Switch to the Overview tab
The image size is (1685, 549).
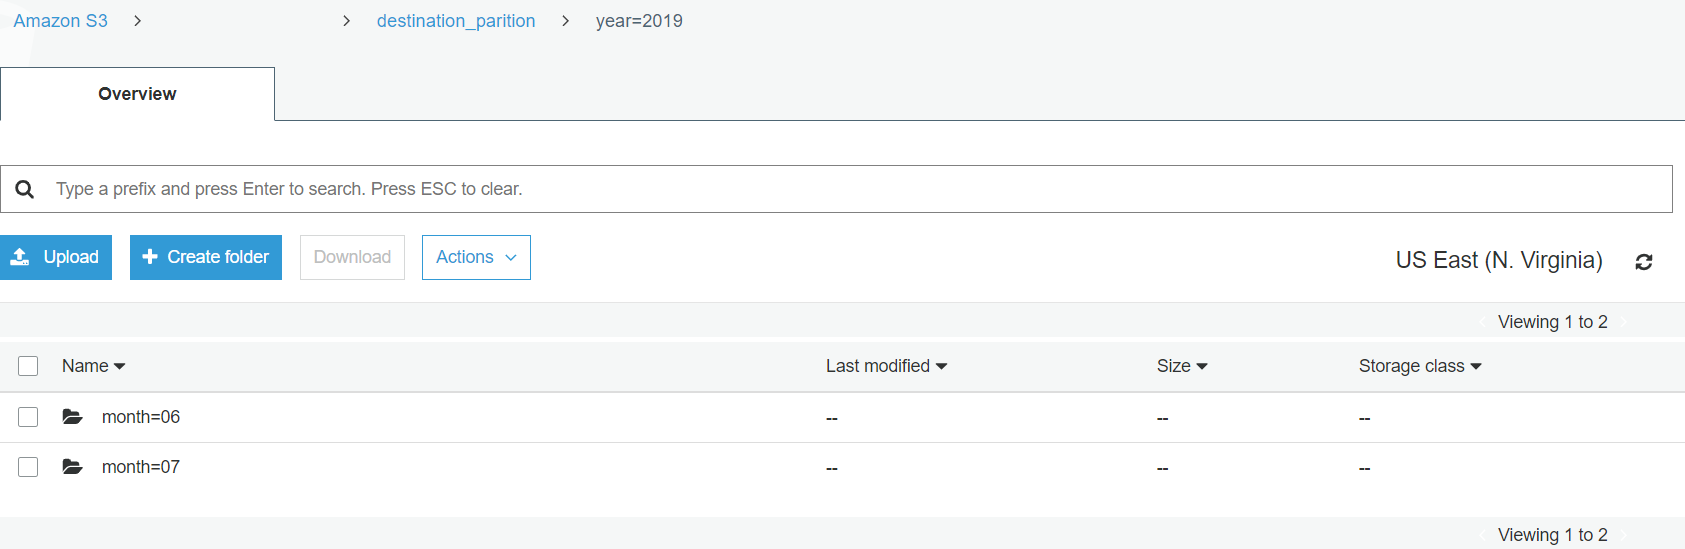pos(137,94)
